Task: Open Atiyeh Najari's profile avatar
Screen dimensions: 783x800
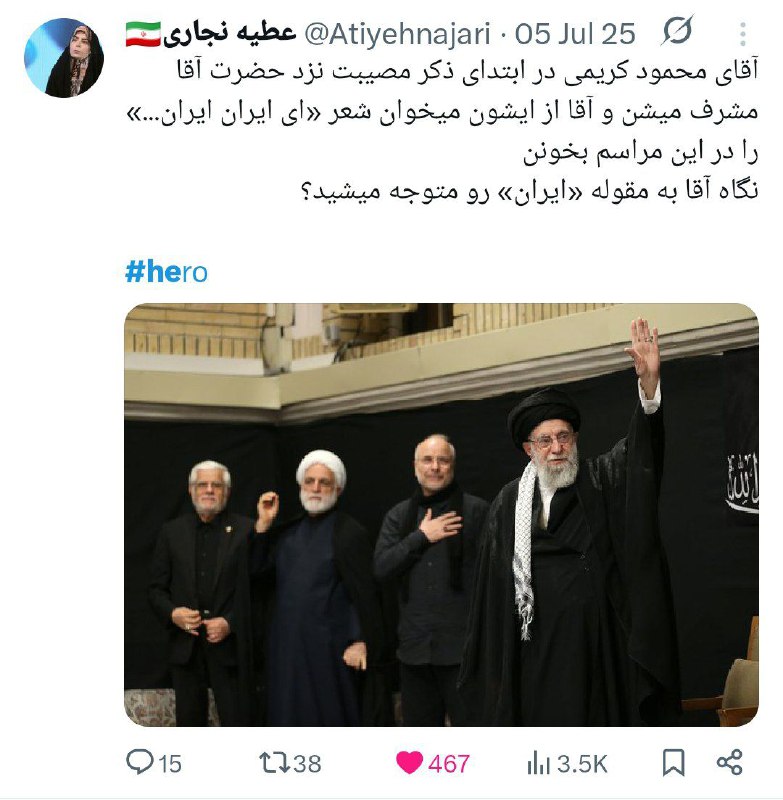Action: click(x=64, y=58)
